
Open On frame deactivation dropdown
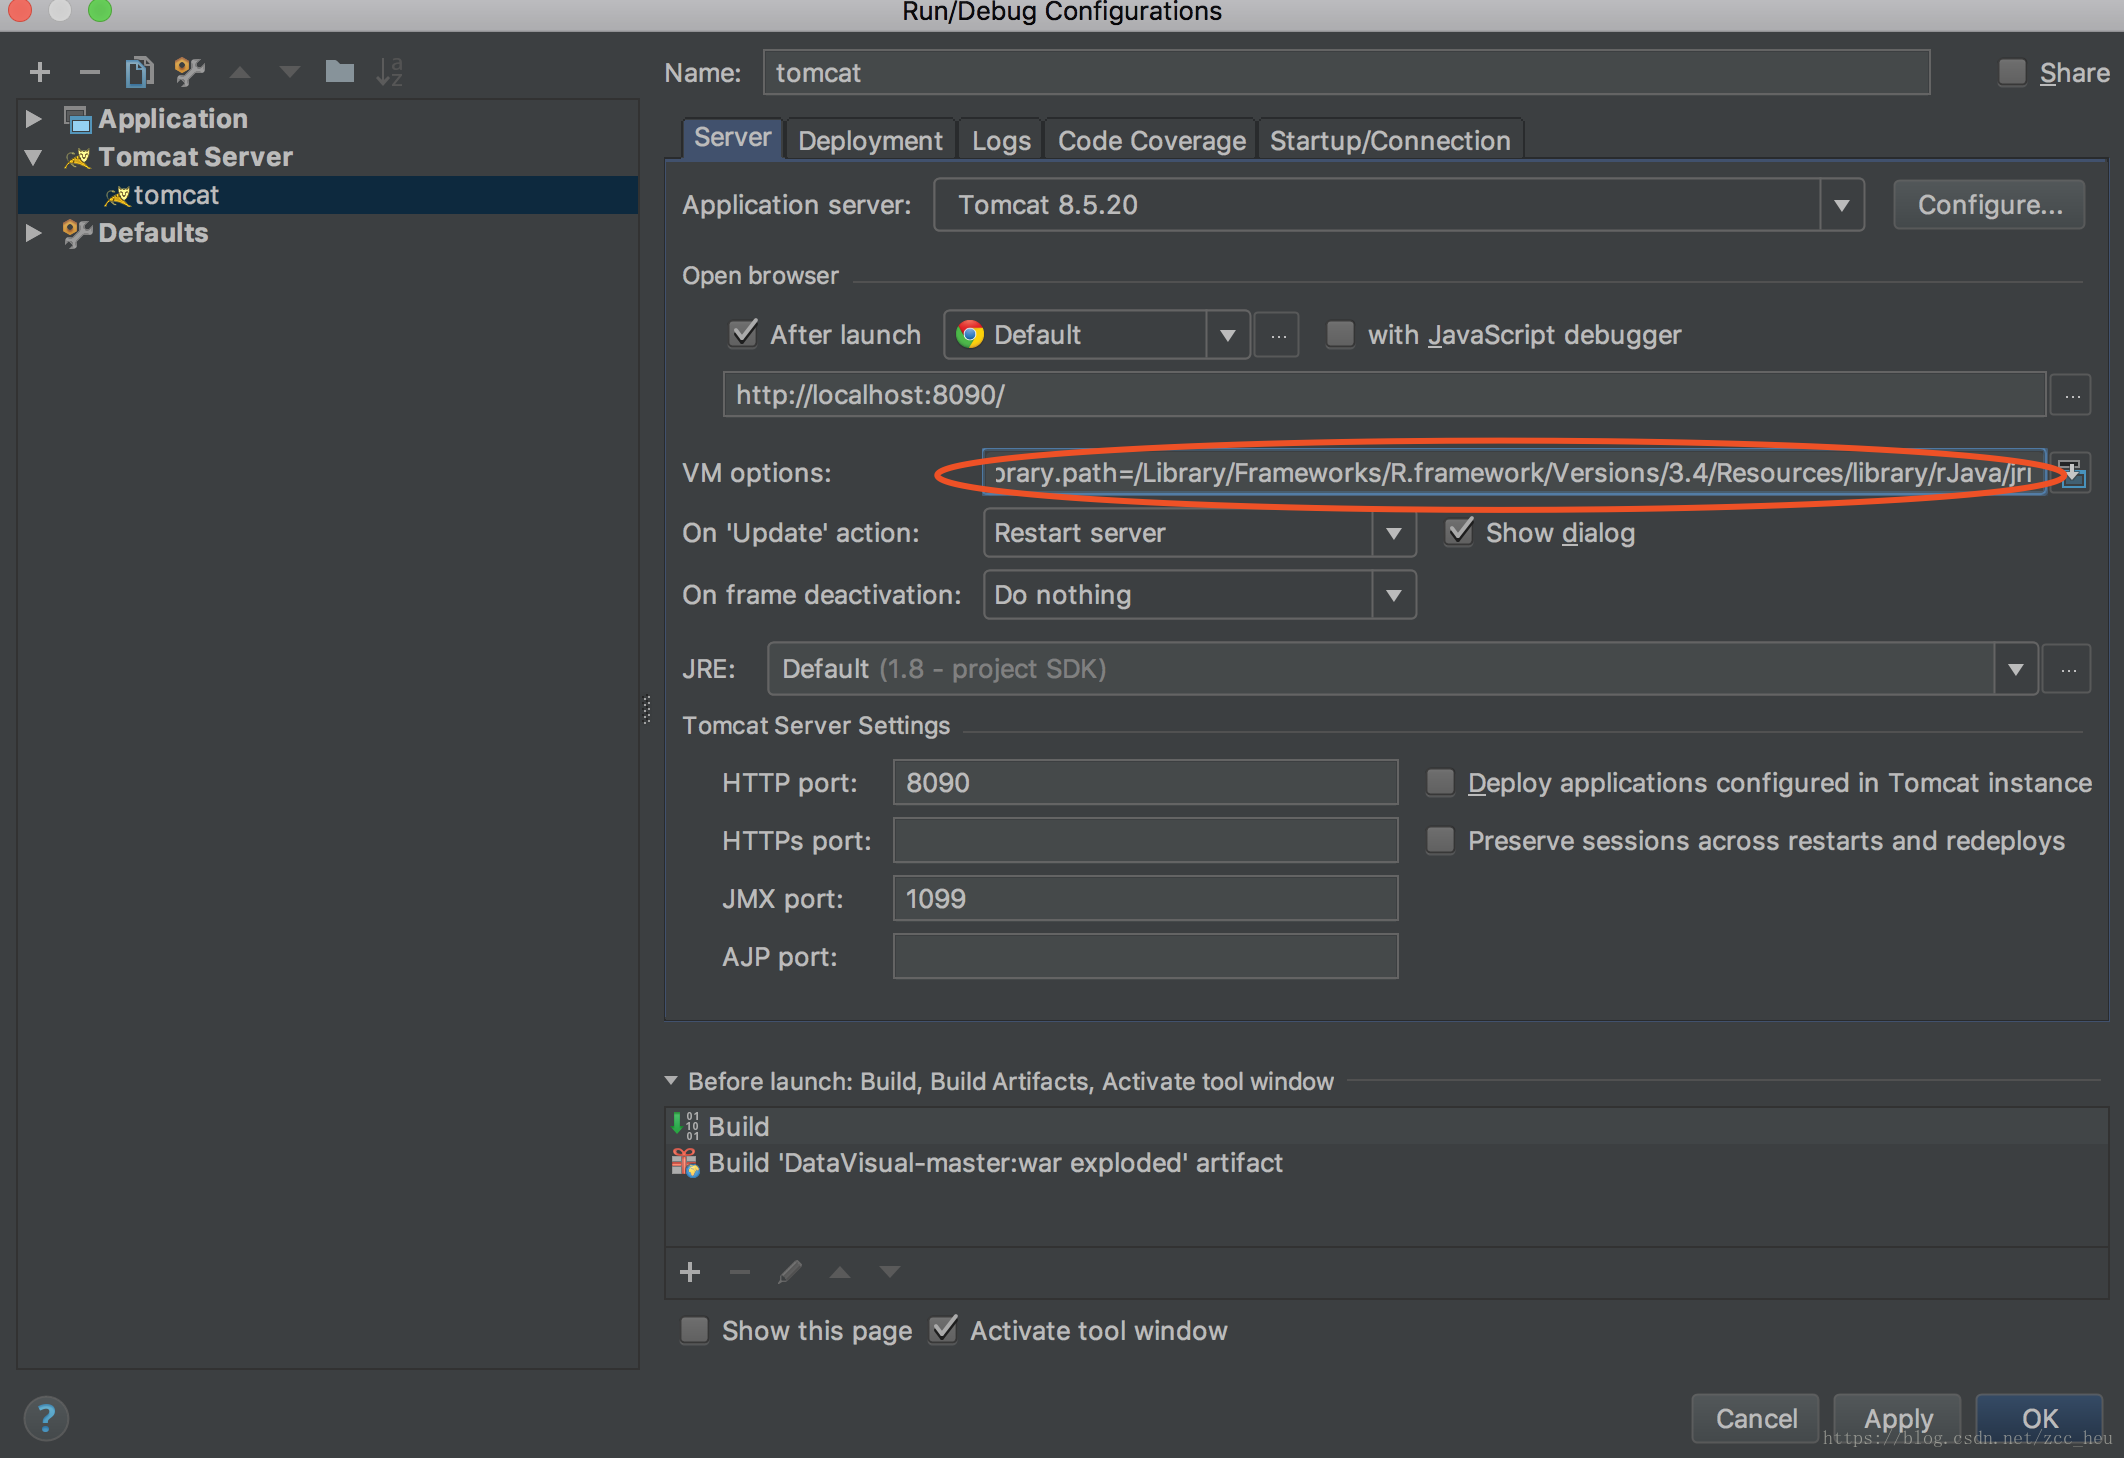pyautogui.click(x=1393, y=595)
